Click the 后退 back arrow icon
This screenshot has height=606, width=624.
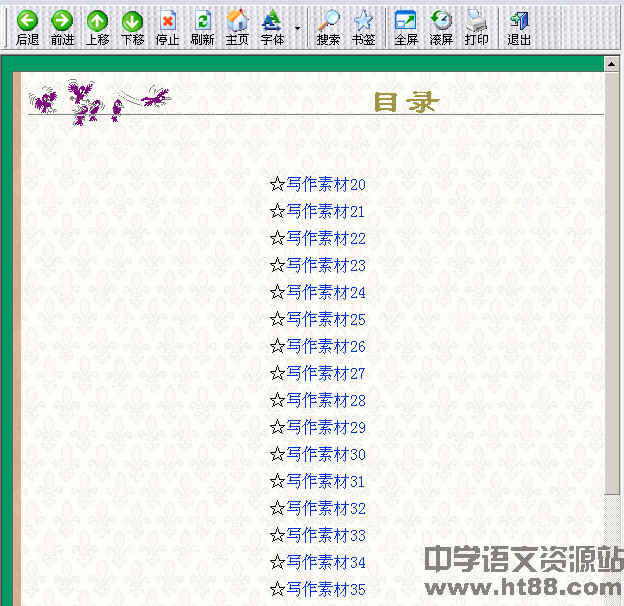pos(27,21)
